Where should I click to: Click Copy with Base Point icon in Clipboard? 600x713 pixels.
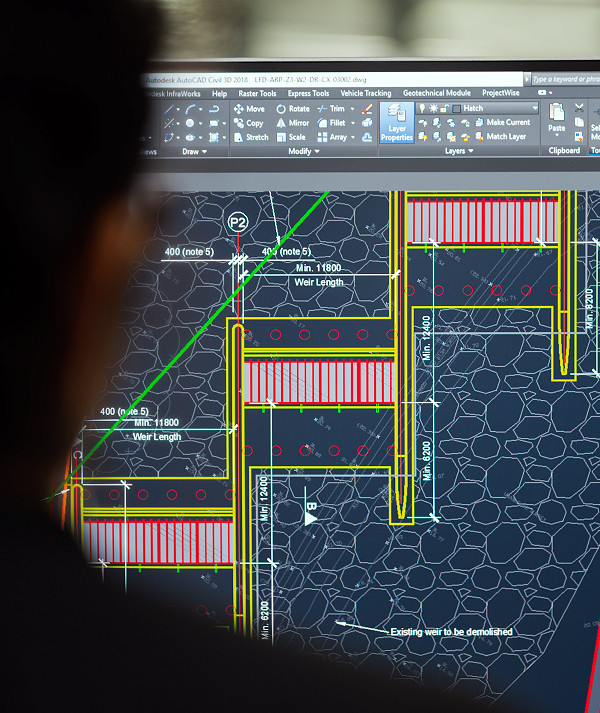click(579, 136)
